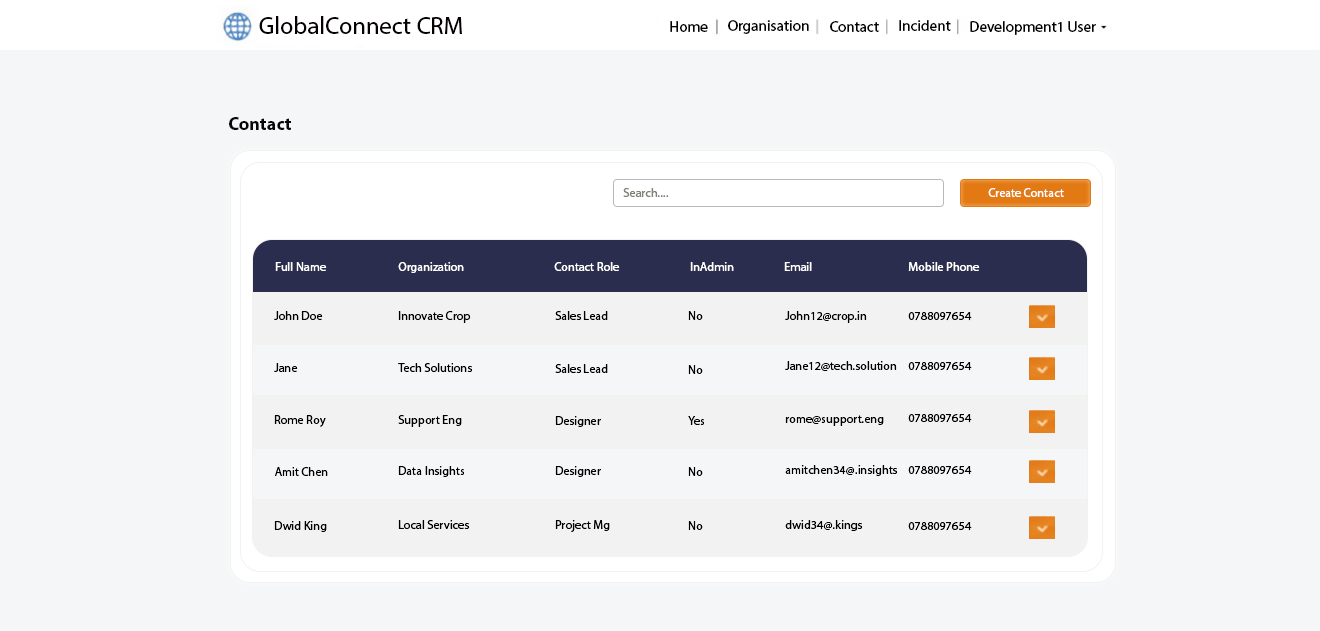The height and width of the screenshot is (631, 1320).
Task: Click the Tech Solutions organization cell
Action: pyautogui.click(x=435, y=368)
